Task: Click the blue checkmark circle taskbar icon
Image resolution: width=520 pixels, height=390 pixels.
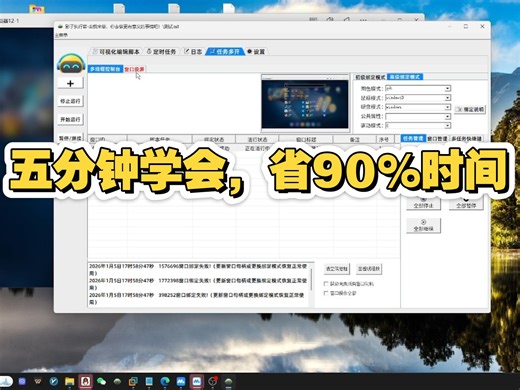Action: [x=54, y=381]
